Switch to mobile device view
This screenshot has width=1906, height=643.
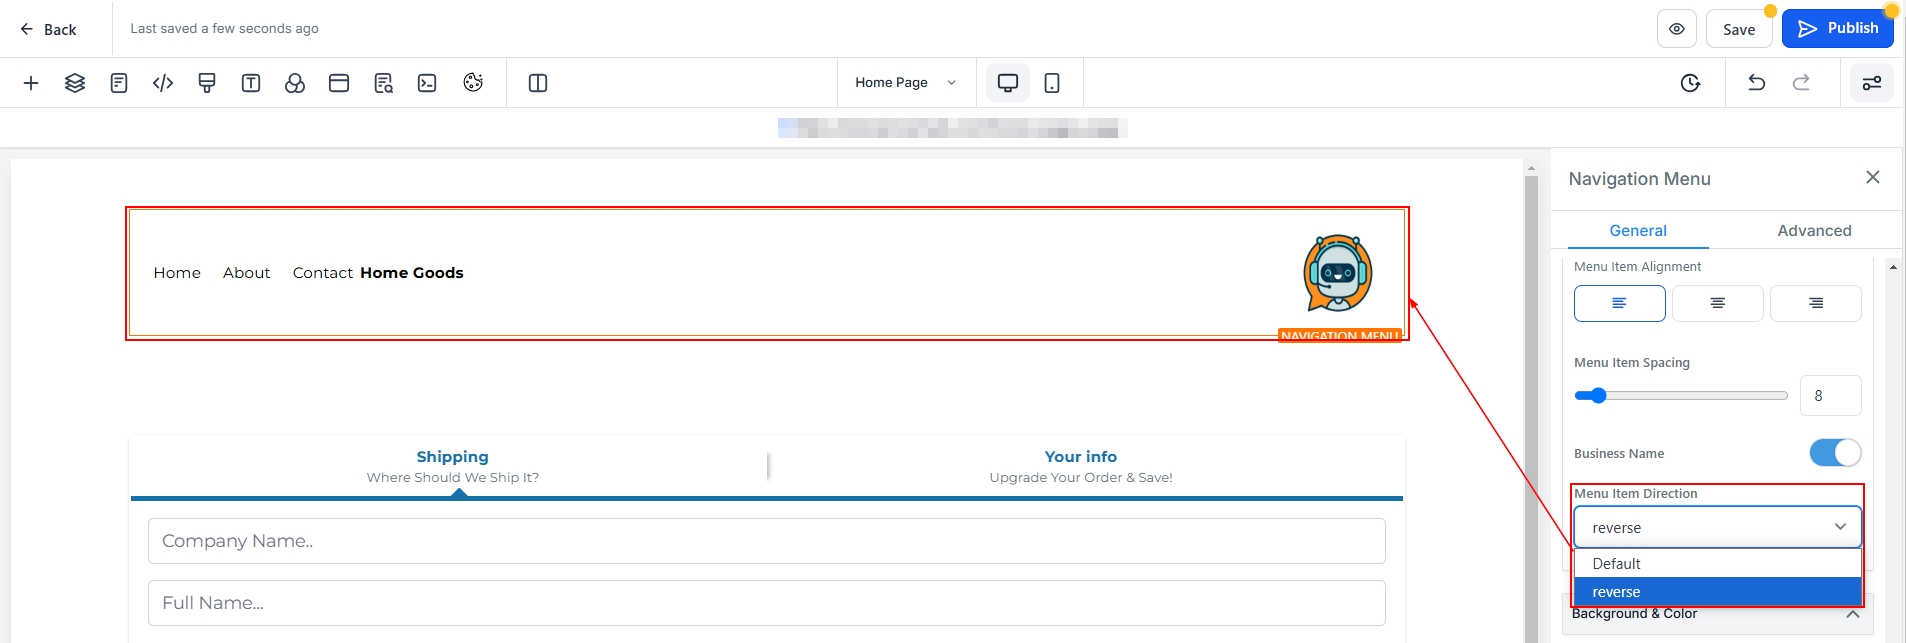1052,83
